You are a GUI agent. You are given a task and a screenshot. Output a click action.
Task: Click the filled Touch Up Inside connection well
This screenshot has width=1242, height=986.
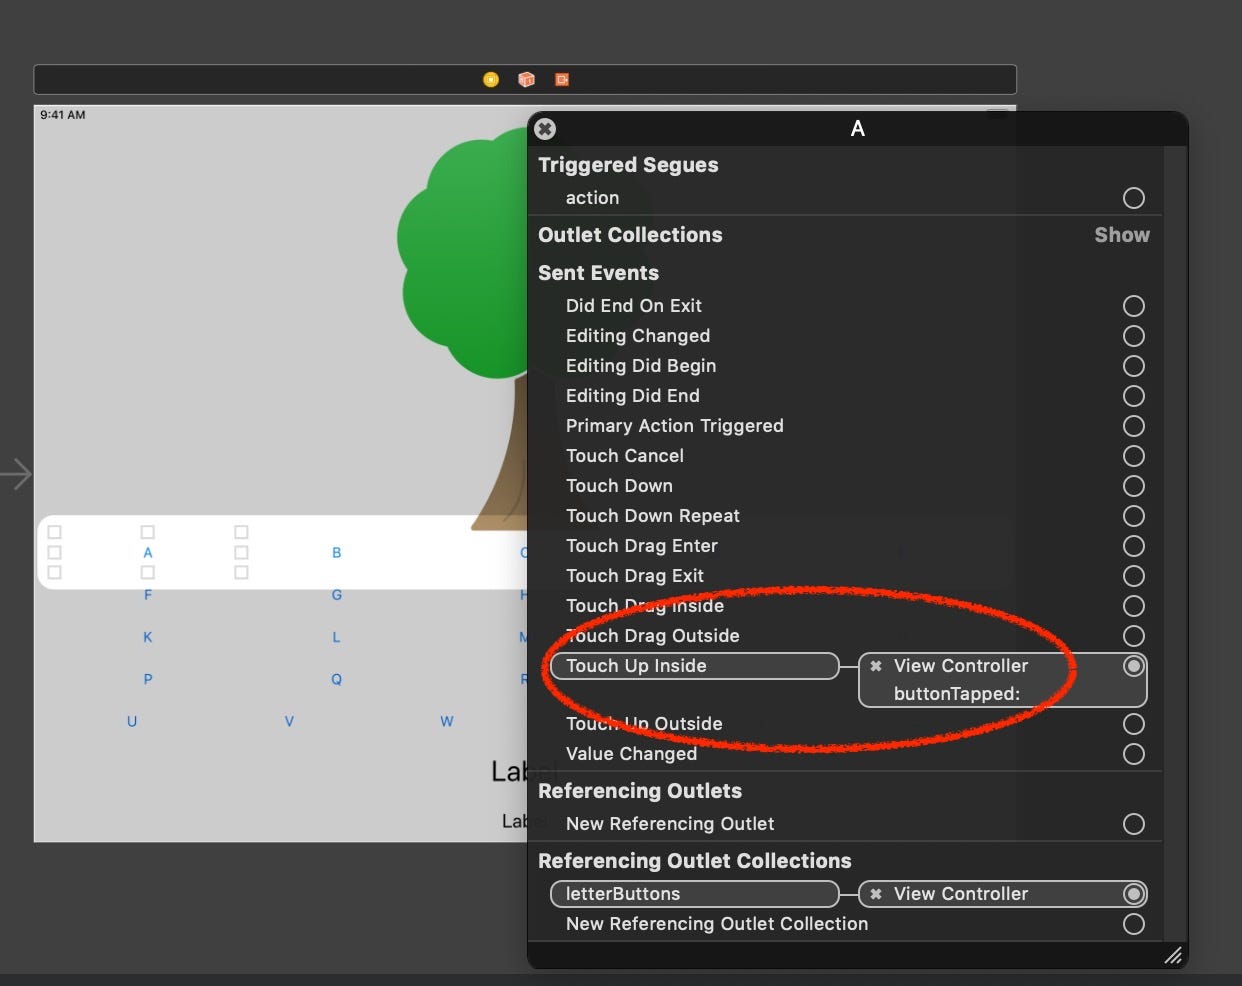click(1133, 666)
